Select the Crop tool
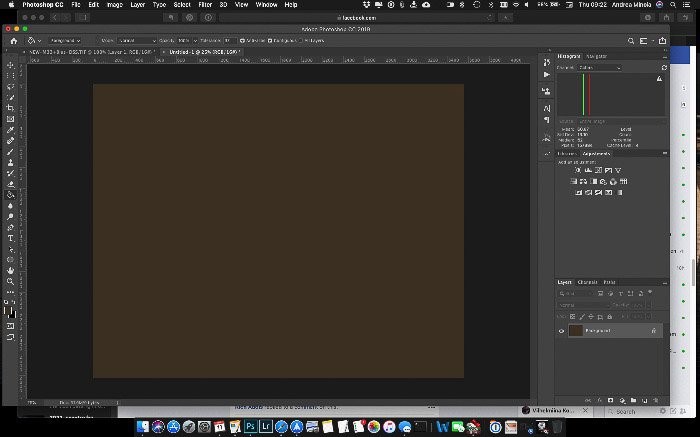Screen dimensions: 700x437 pos(10,108)
